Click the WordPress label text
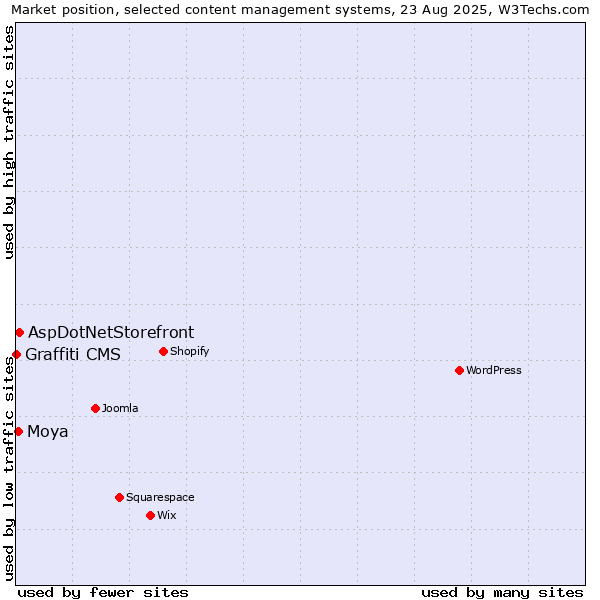This screenshot has width=600, height=600. tap(494, 370)
